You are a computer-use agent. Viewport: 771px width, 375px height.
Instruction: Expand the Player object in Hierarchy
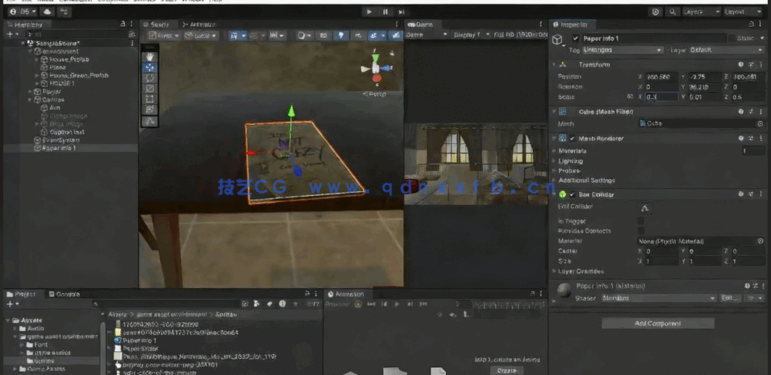point(30,92)
